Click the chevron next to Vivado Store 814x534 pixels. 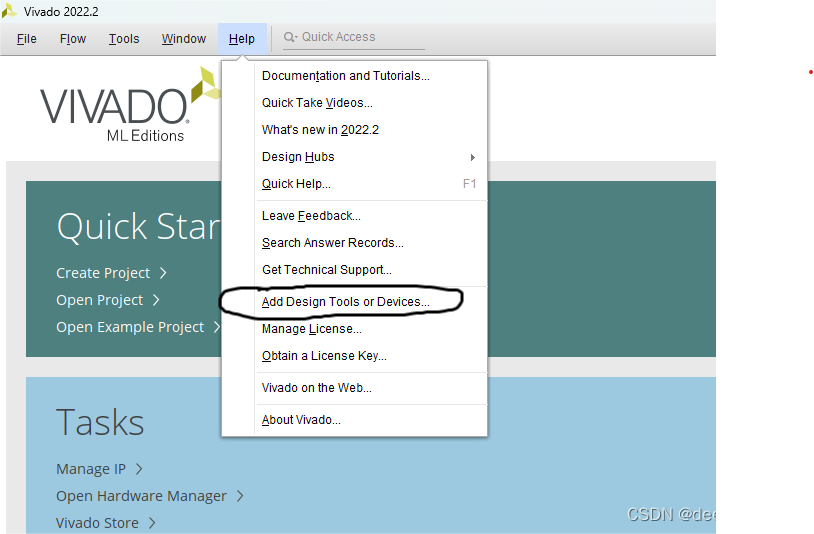pyautogui.click(x=152, y=523)
